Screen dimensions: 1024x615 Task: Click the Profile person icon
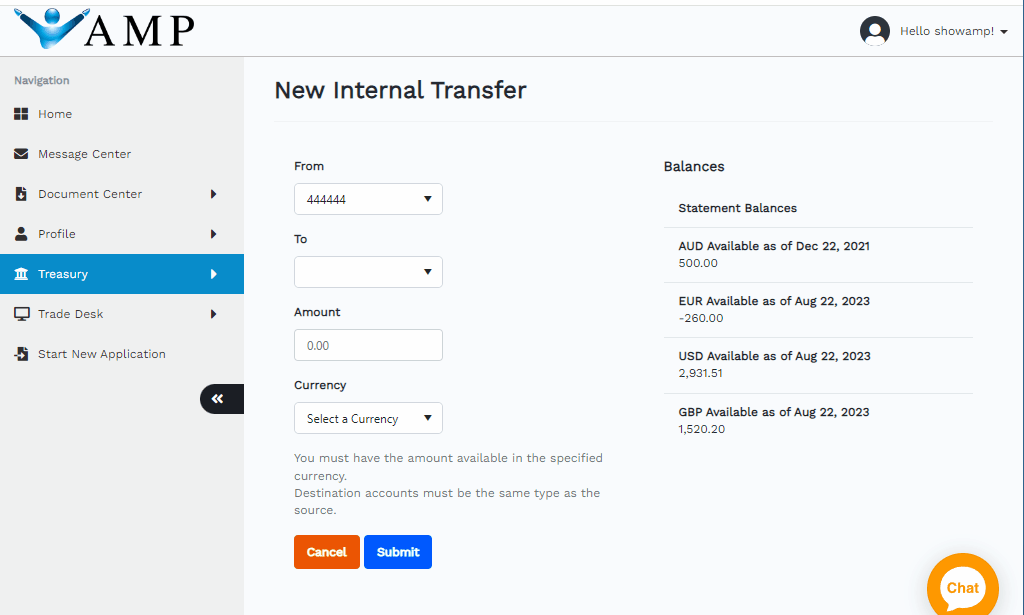21,234
